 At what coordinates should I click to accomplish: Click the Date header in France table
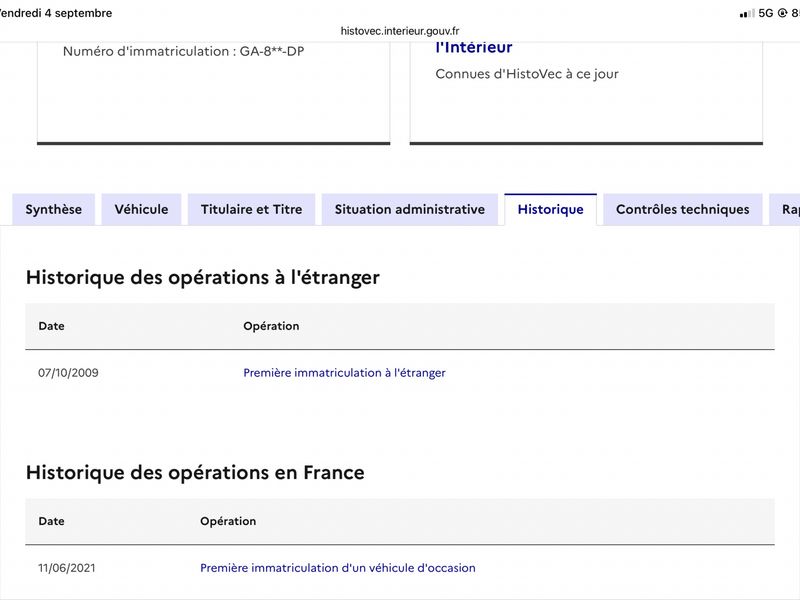click(x=52, y=521)
